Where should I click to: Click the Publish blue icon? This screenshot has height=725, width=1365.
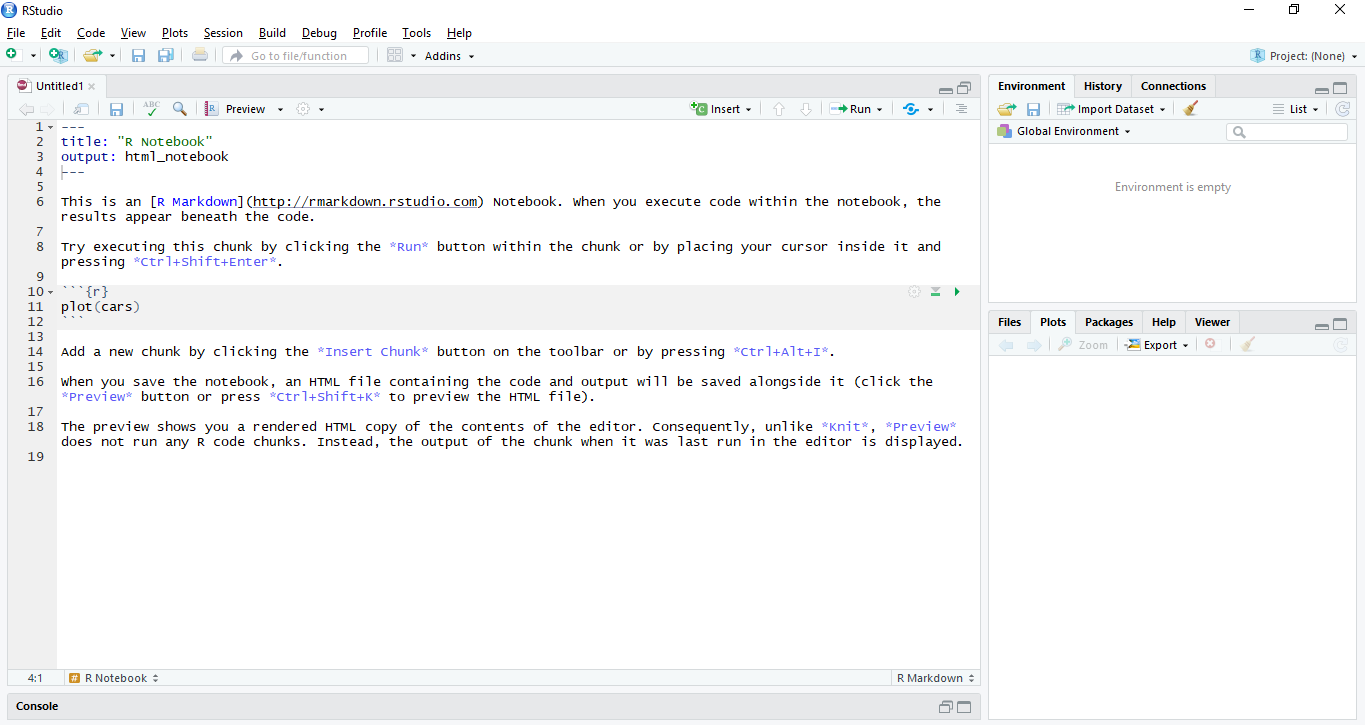(x=910, y=109)
